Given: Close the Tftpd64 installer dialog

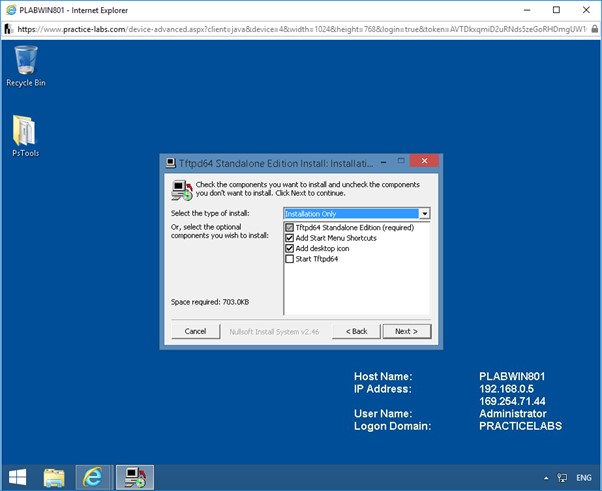Looking at the screenshot, I should [x=424, y=161].
